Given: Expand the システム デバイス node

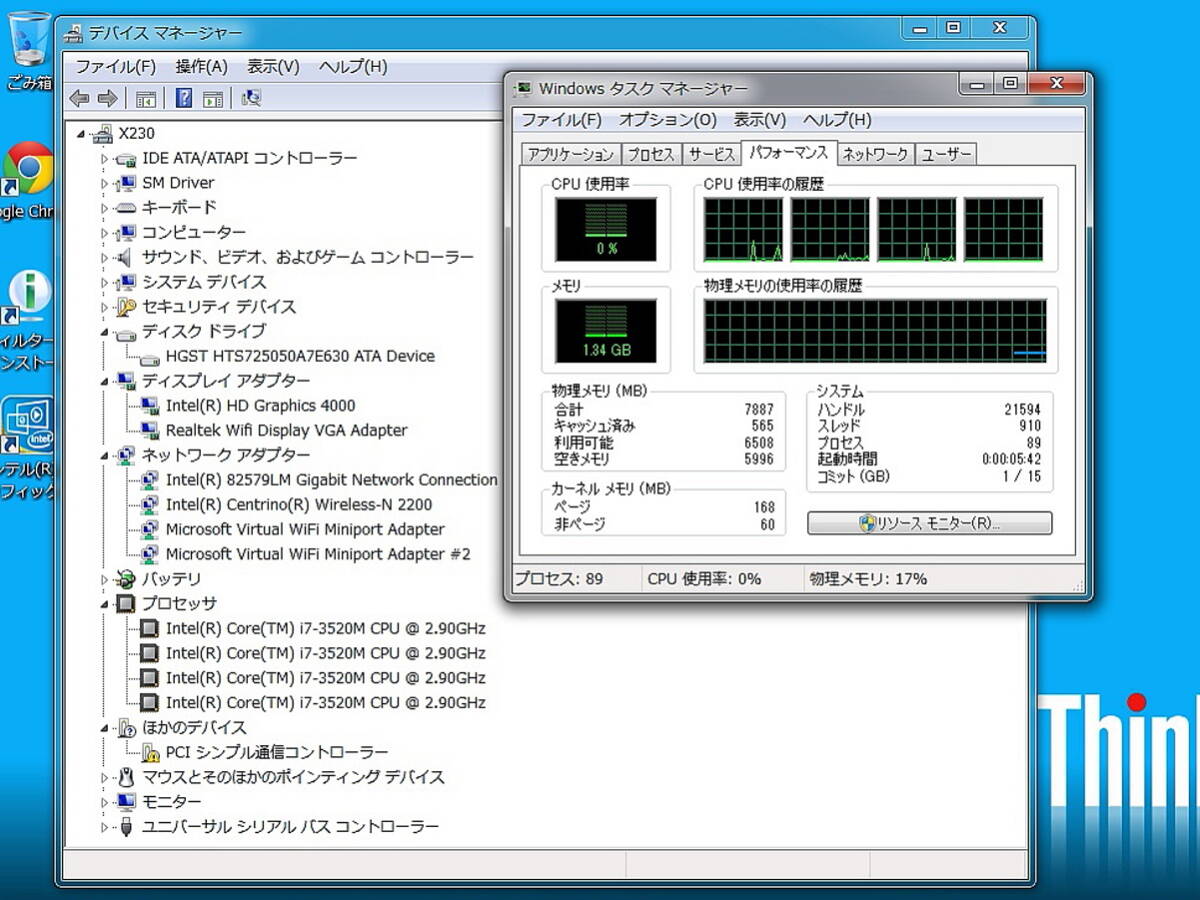Looking at the screenshot, I should (x=104, y=282).
